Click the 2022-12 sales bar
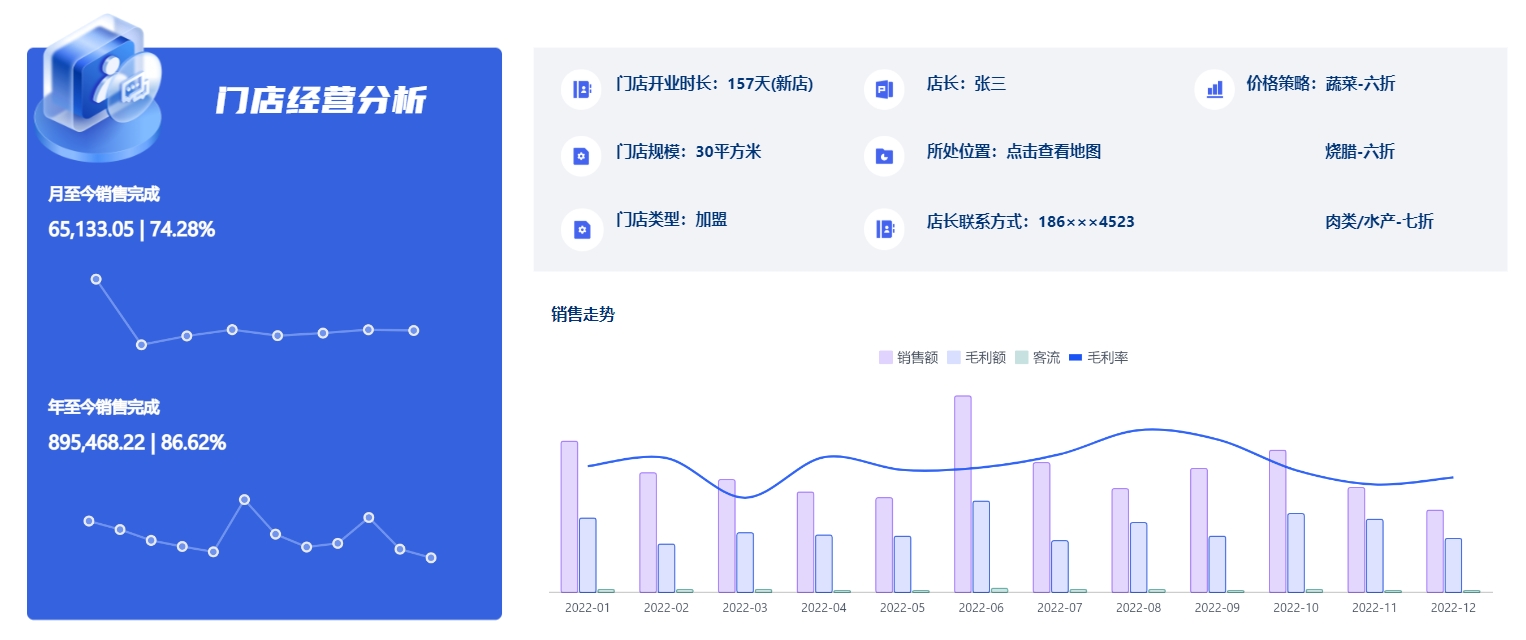The image size is (1526, 640). coord(1435,551)
